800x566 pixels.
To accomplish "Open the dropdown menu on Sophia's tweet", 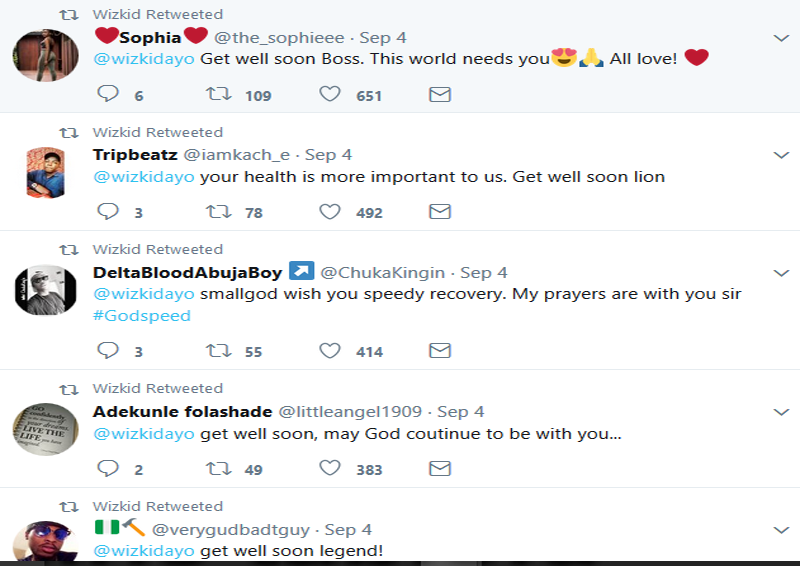I will click(782, 38).
